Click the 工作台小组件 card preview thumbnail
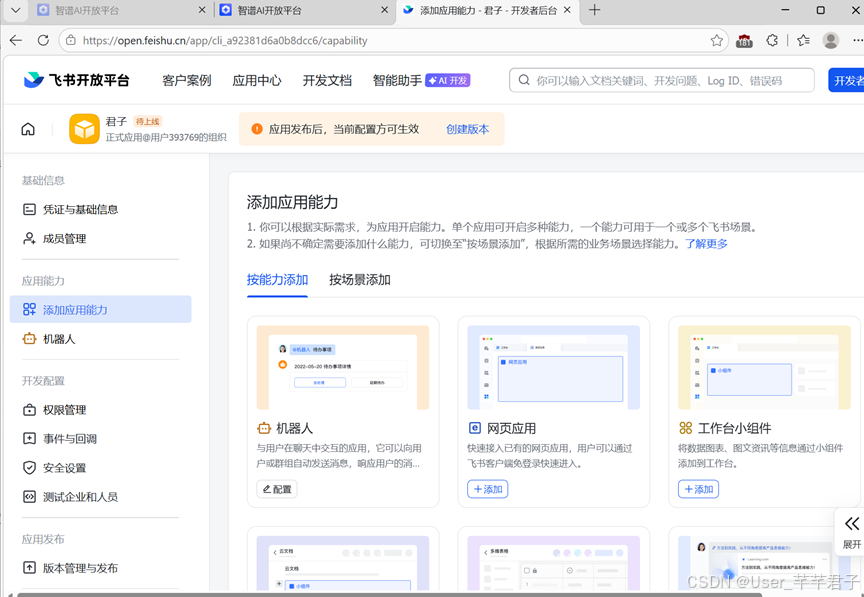This screenshot has height=597, width=864. click(x=764, y=367)
